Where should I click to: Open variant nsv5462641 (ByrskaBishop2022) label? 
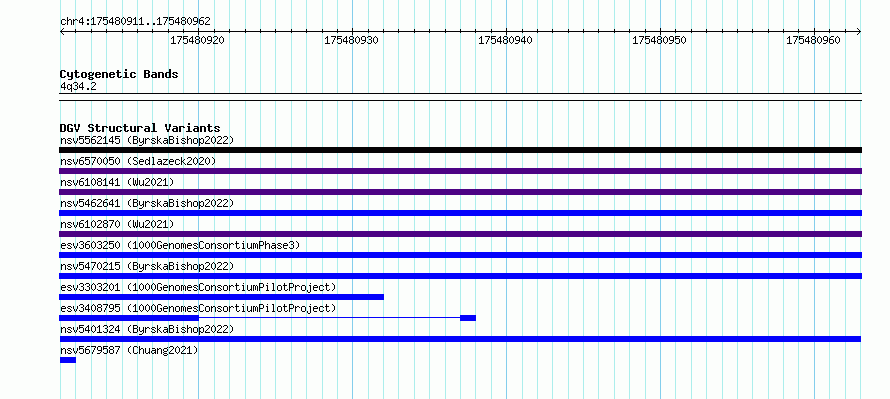(x=146, y=203)
